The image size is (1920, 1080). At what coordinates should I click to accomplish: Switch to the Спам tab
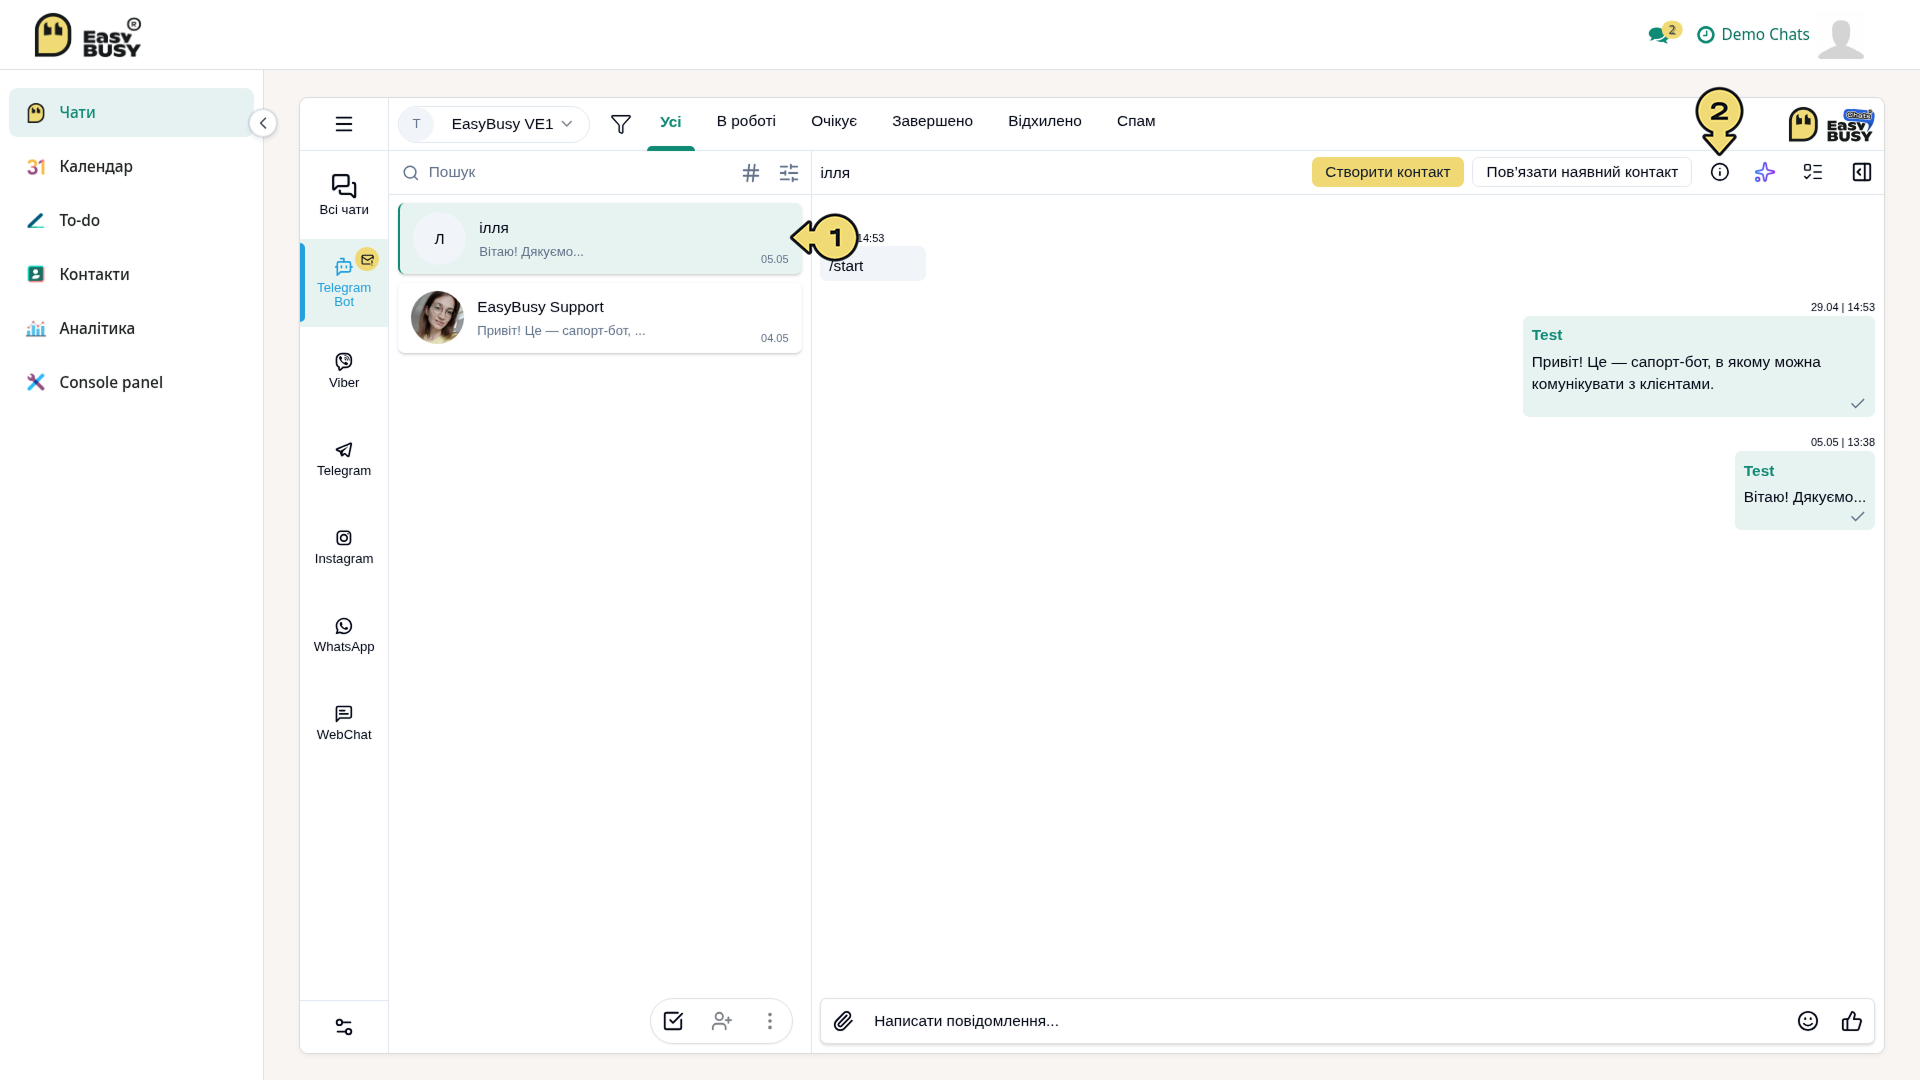[1136, 122]
